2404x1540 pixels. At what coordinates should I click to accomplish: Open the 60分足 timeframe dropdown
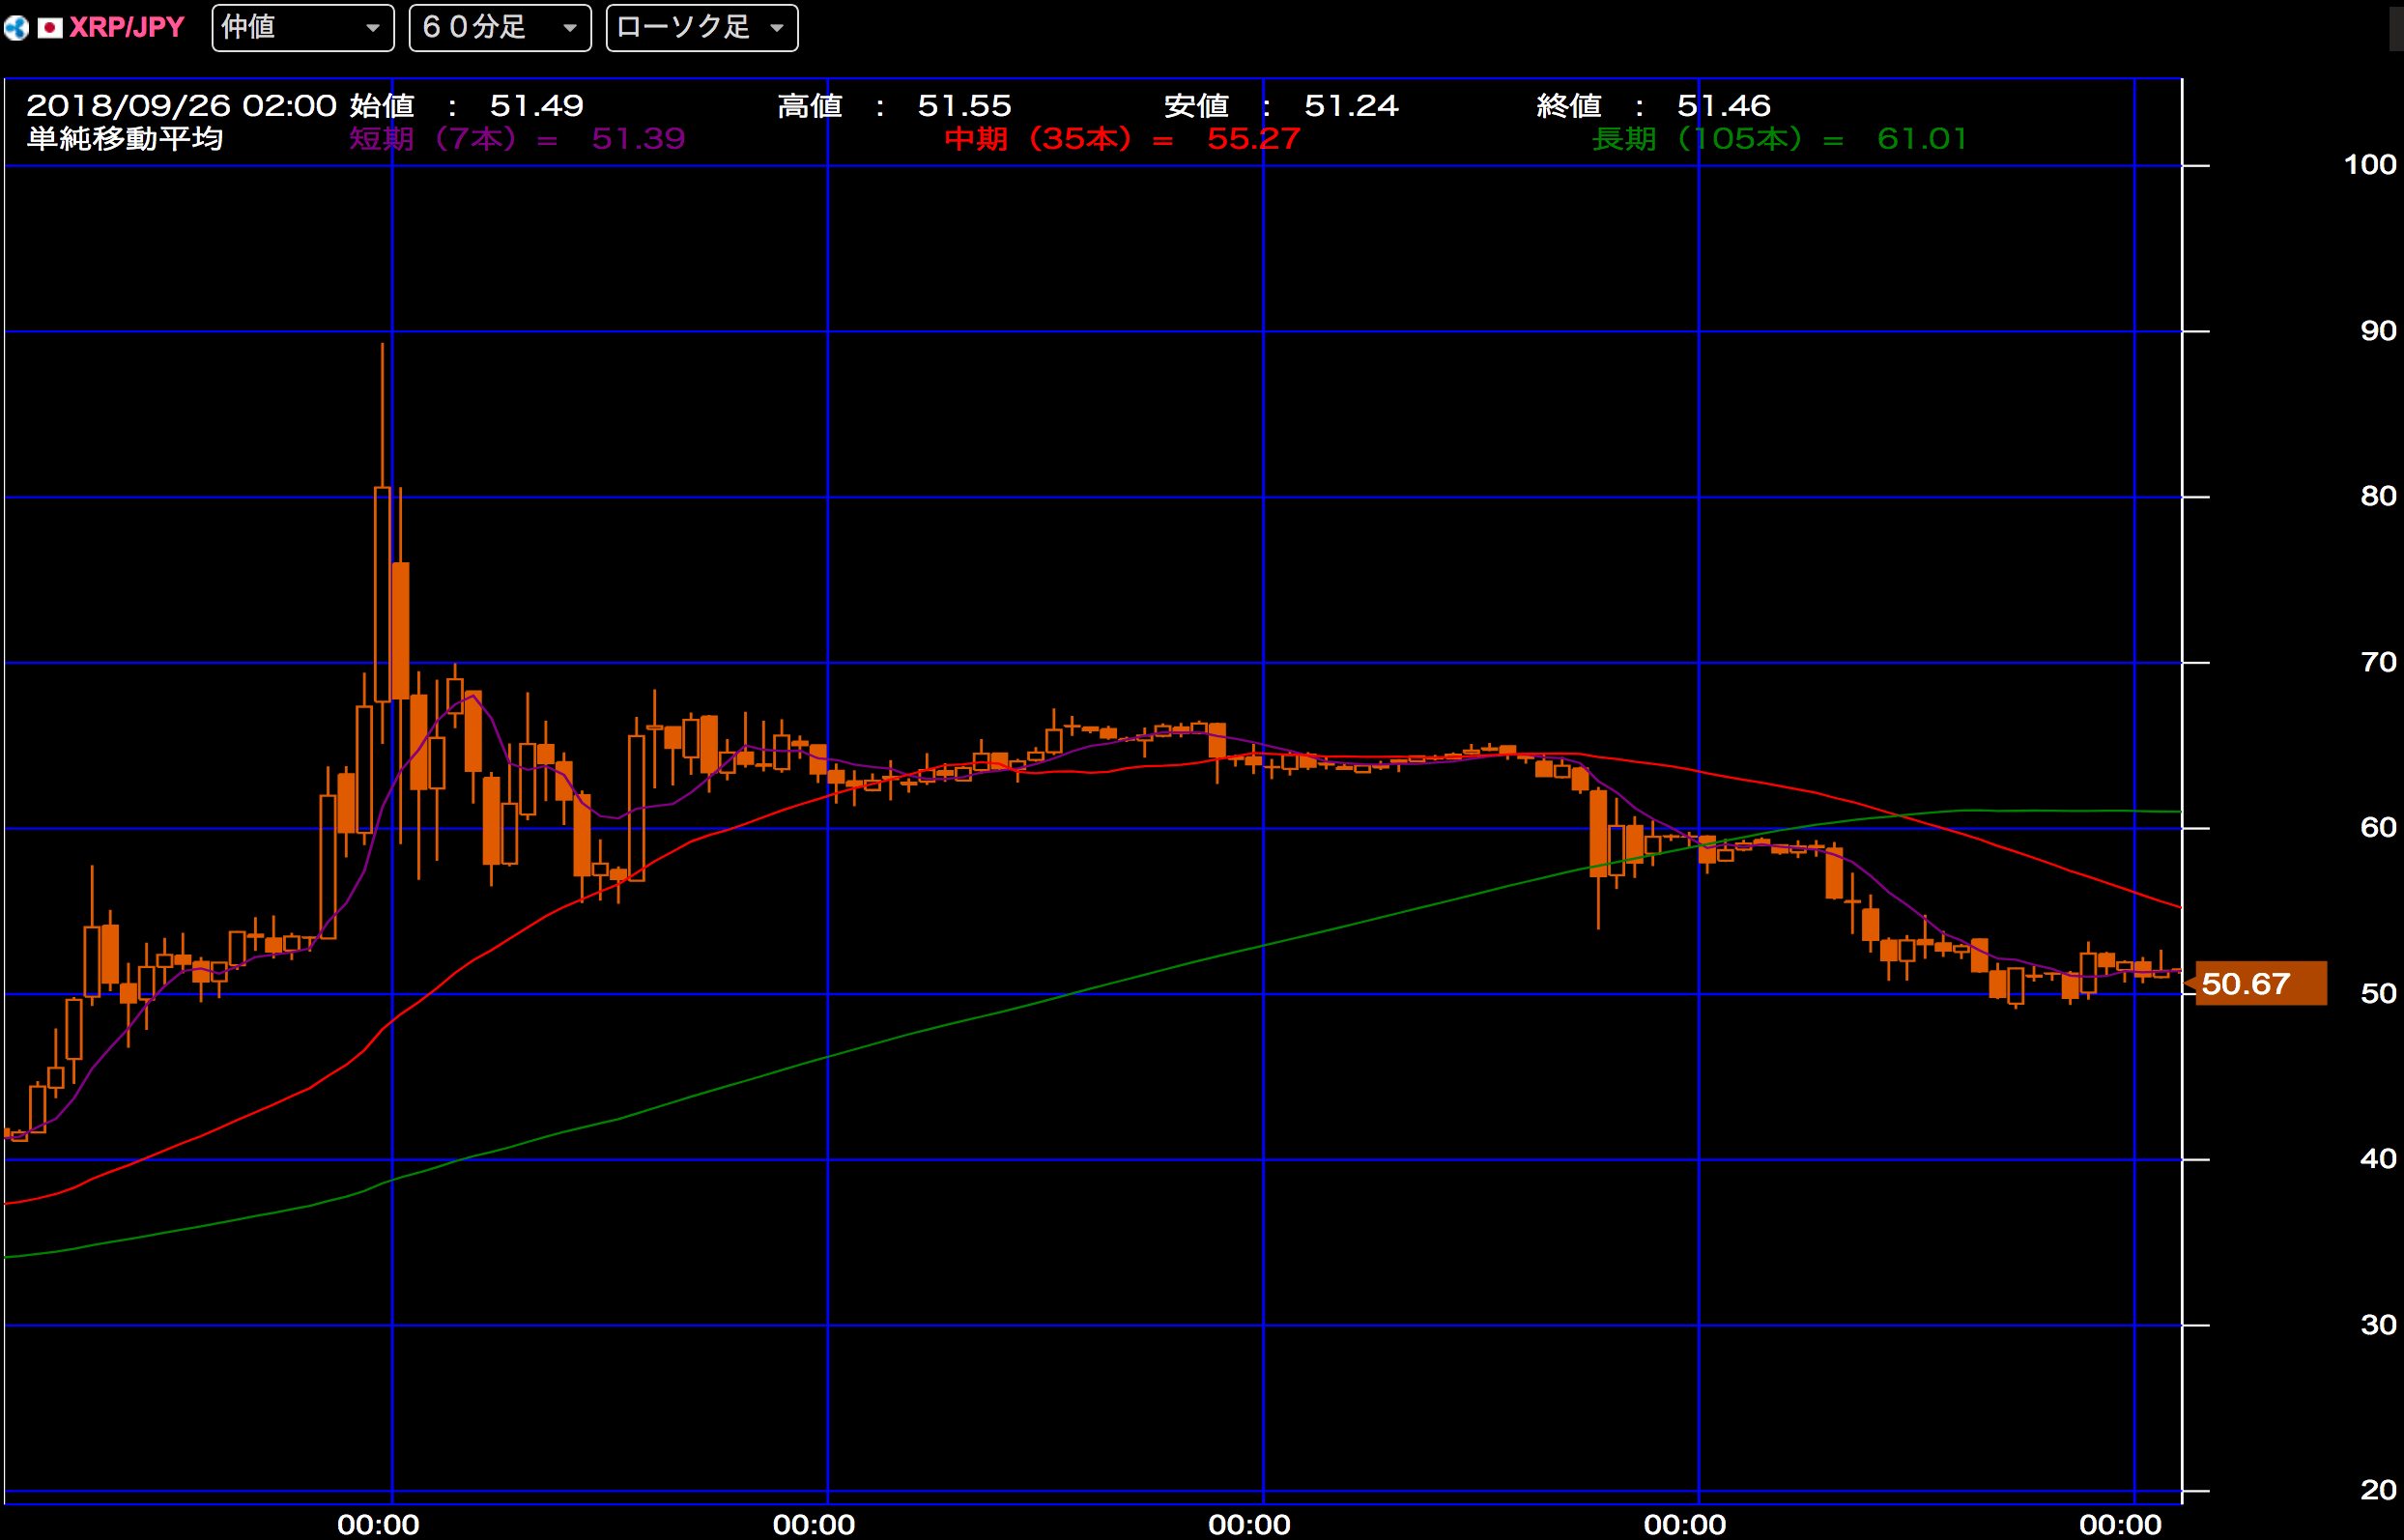500,28
